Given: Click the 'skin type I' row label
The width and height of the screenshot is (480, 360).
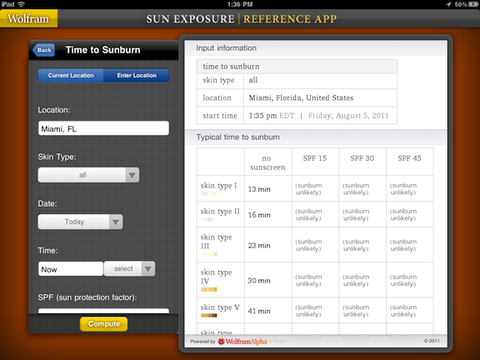Looking at the screenshot, I should pos(219,185).
